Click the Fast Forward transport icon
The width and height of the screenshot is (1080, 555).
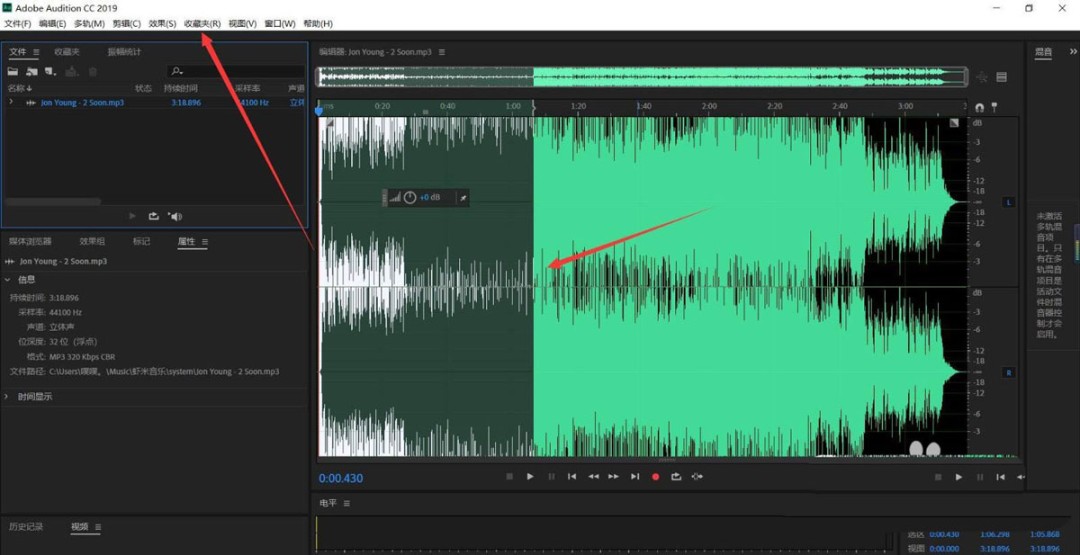[613, 477]
